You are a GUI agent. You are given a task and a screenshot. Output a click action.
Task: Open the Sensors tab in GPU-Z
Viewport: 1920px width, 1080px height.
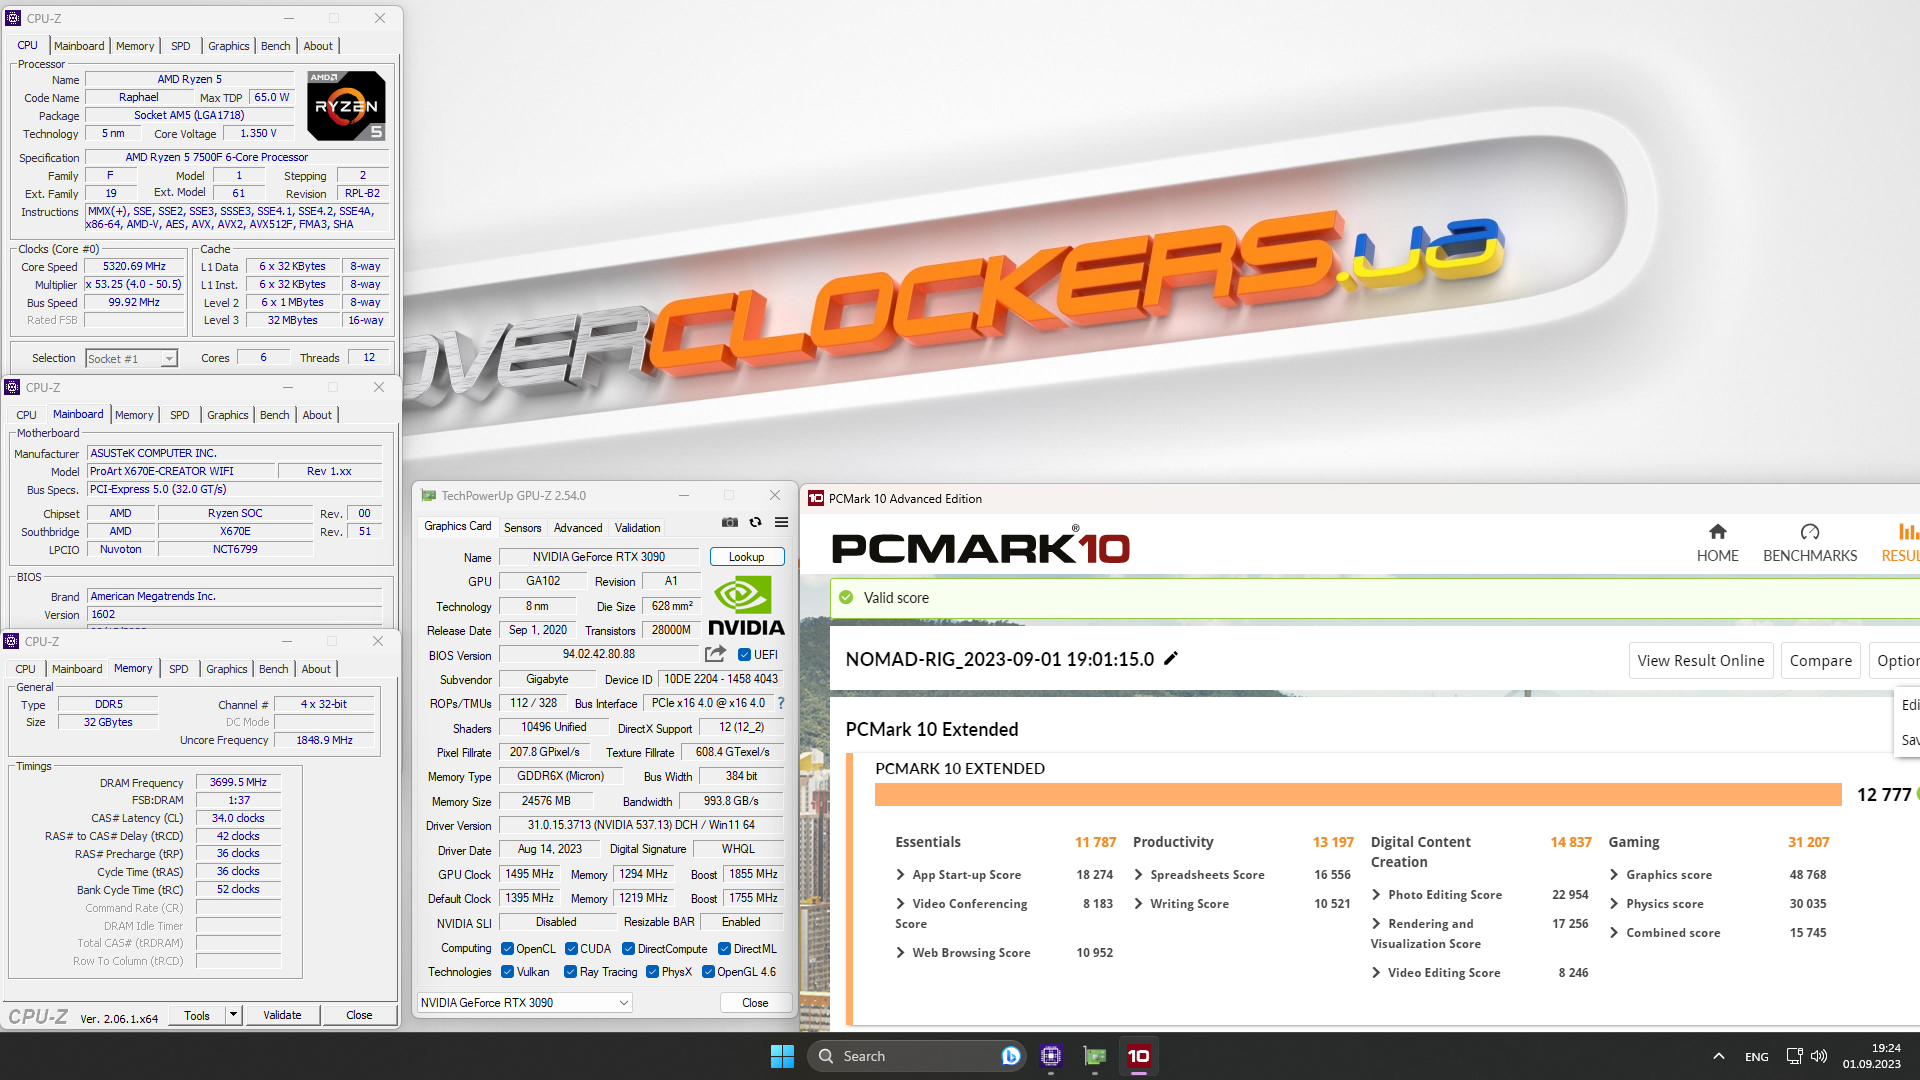pyautogui.click(x=522, y=528)
